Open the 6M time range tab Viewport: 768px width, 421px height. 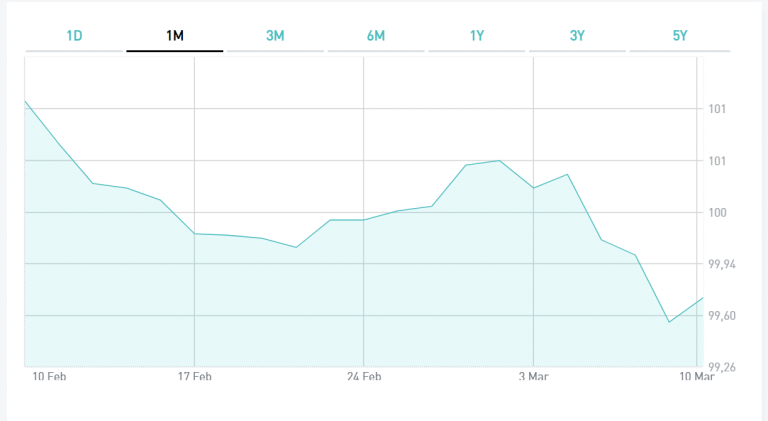[376, 36]
